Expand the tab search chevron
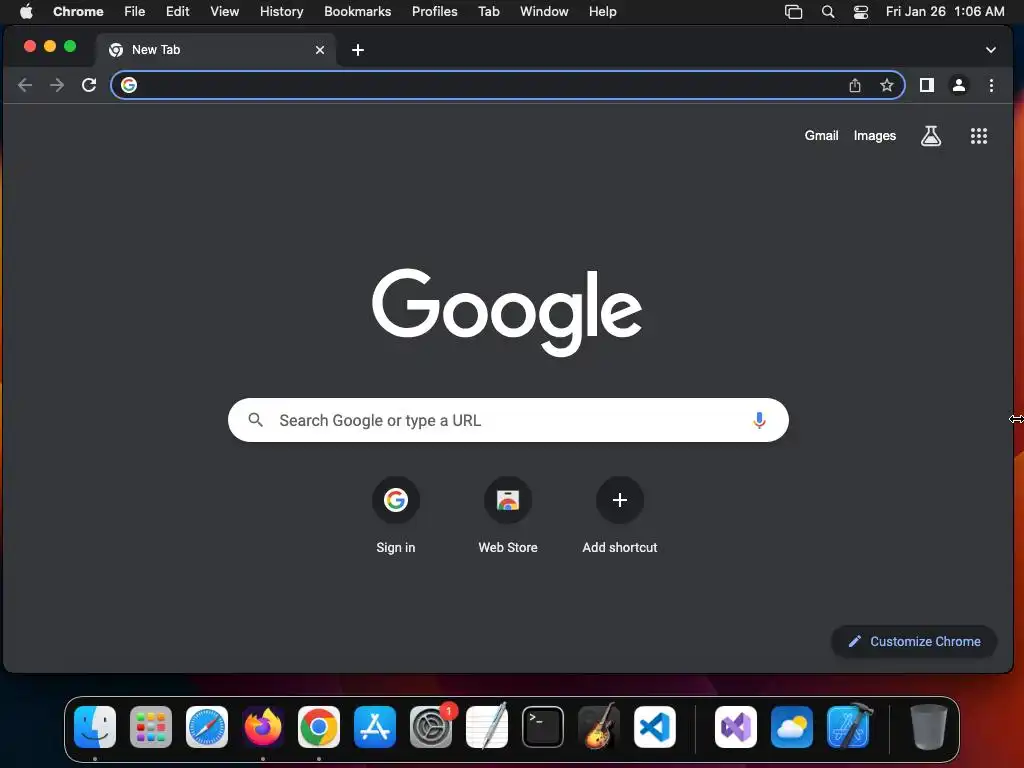1024x768 pixels. tap(991, 50)
